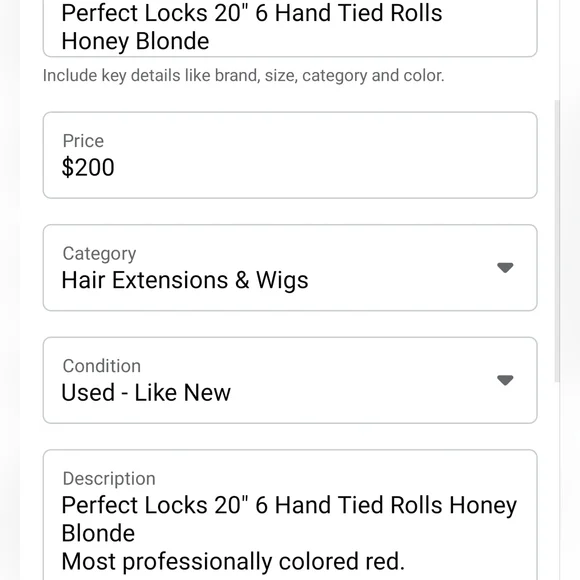This screenshot has height=580, width=580.
Task: Click the "Price" field label
Action: [83, 141]
